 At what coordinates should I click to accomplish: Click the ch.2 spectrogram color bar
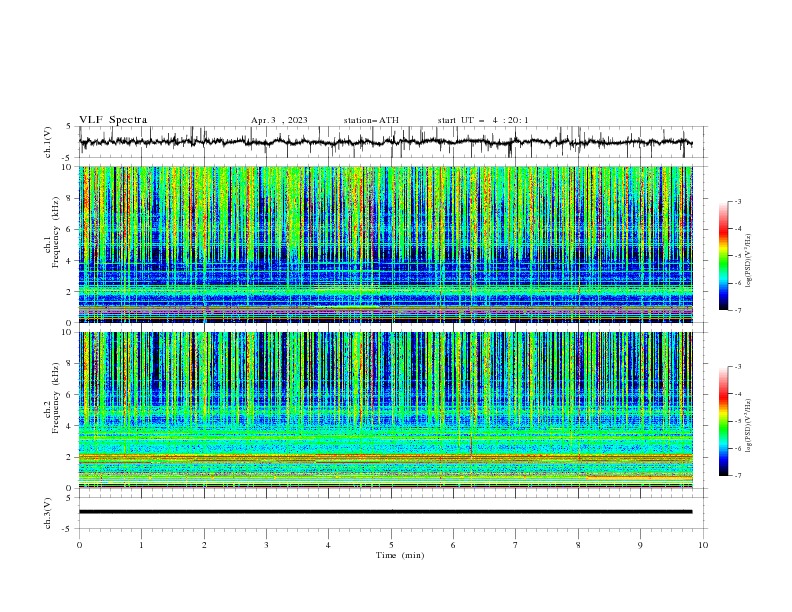[723, 421]
